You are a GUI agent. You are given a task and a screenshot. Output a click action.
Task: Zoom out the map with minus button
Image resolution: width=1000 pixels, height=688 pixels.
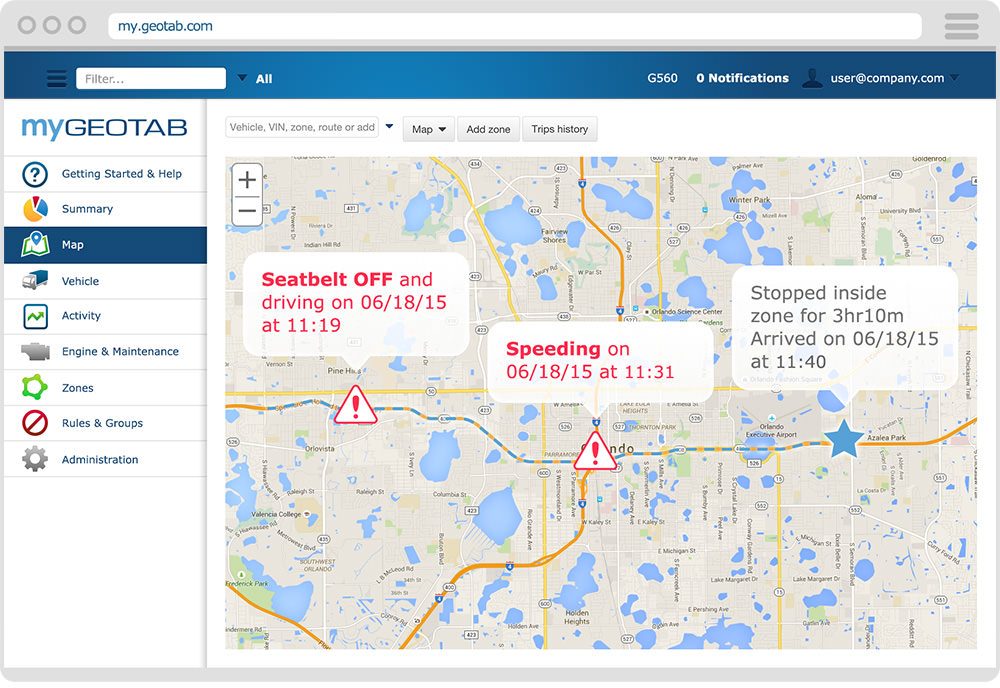click(x=247, y=210)
